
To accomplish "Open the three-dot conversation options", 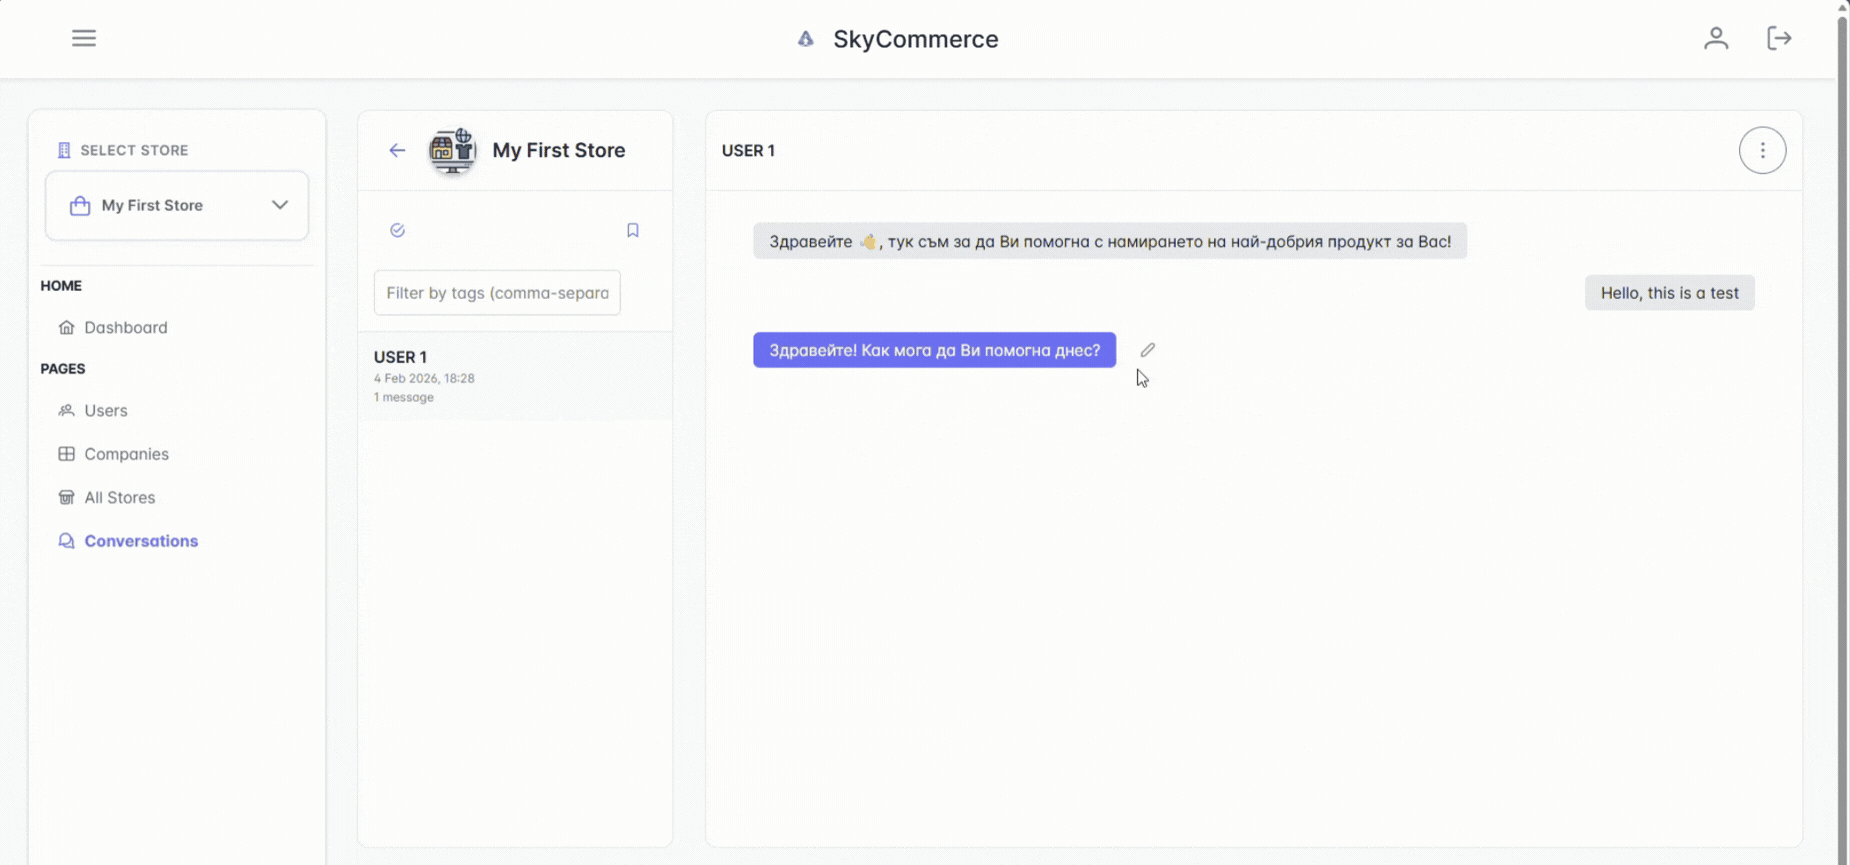I will click(1762, 150).
